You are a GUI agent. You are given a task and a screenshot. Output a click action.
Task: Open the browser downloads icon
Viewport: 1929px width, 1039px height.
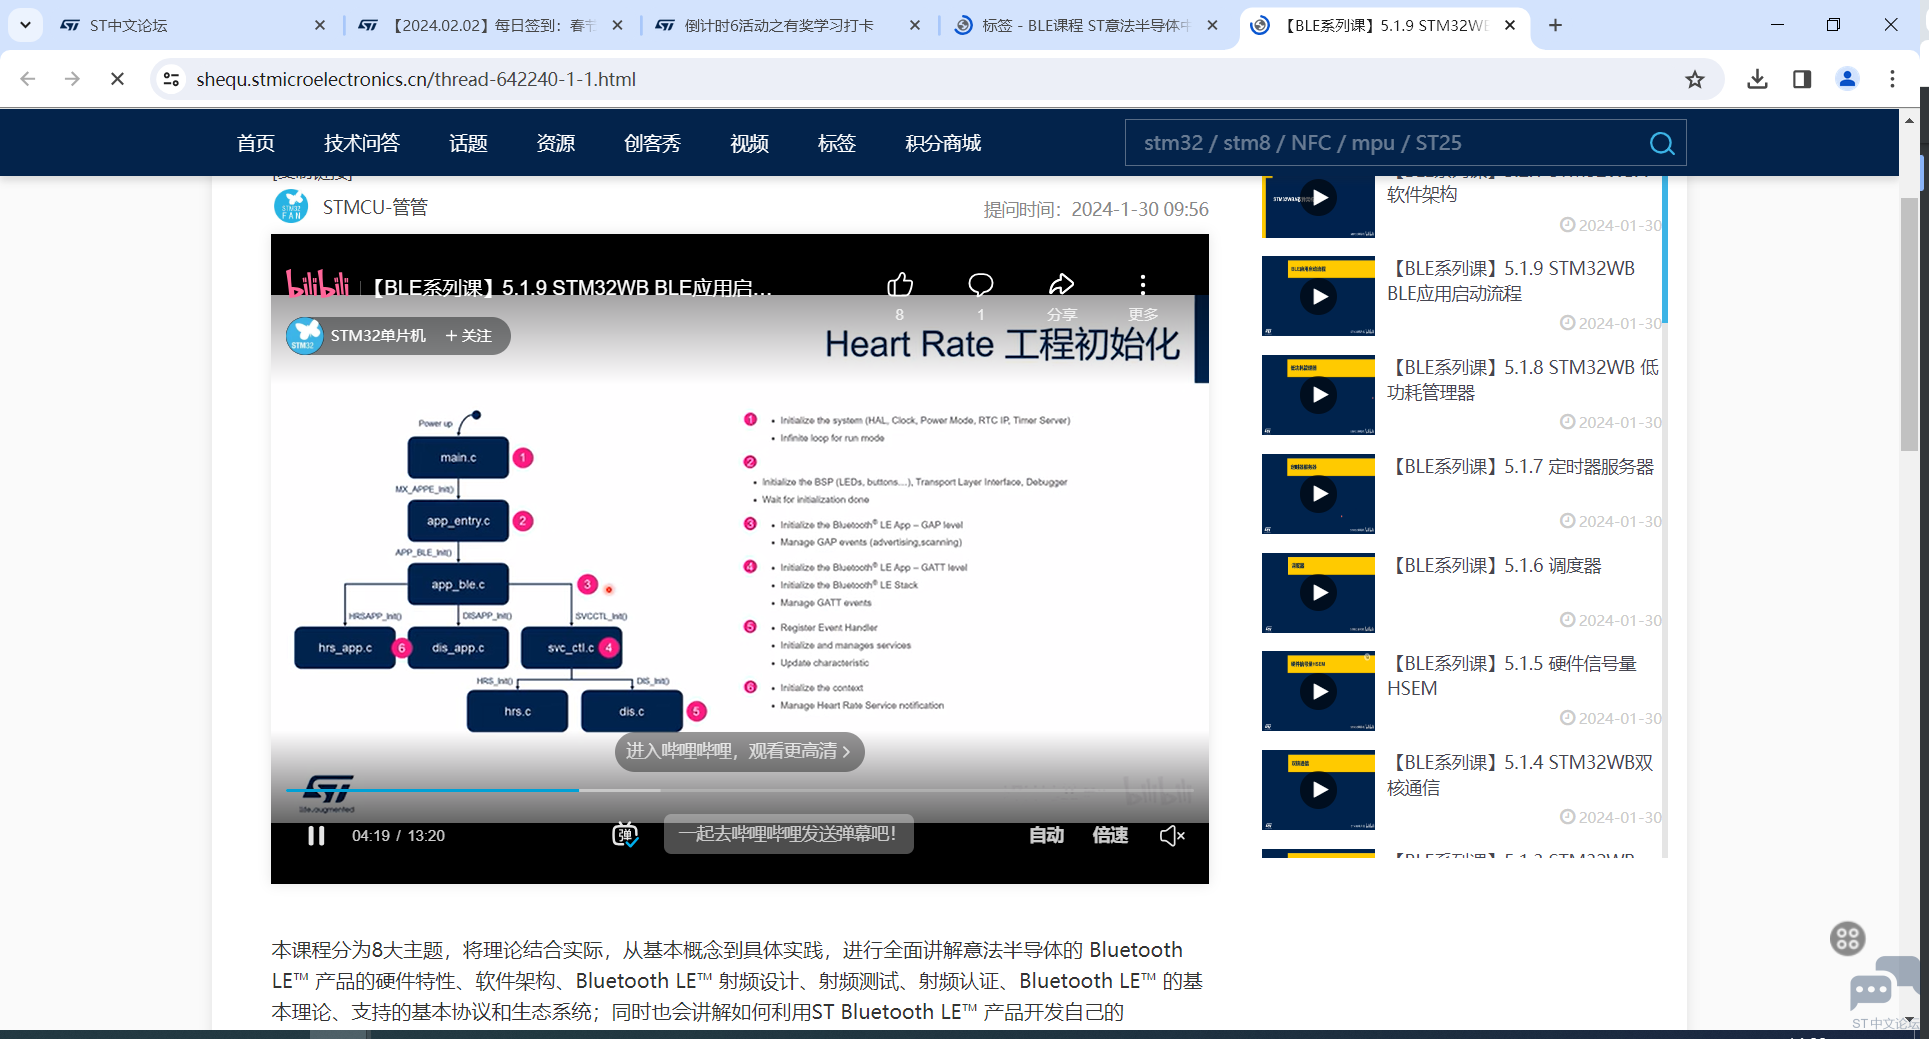(1757, 79)
